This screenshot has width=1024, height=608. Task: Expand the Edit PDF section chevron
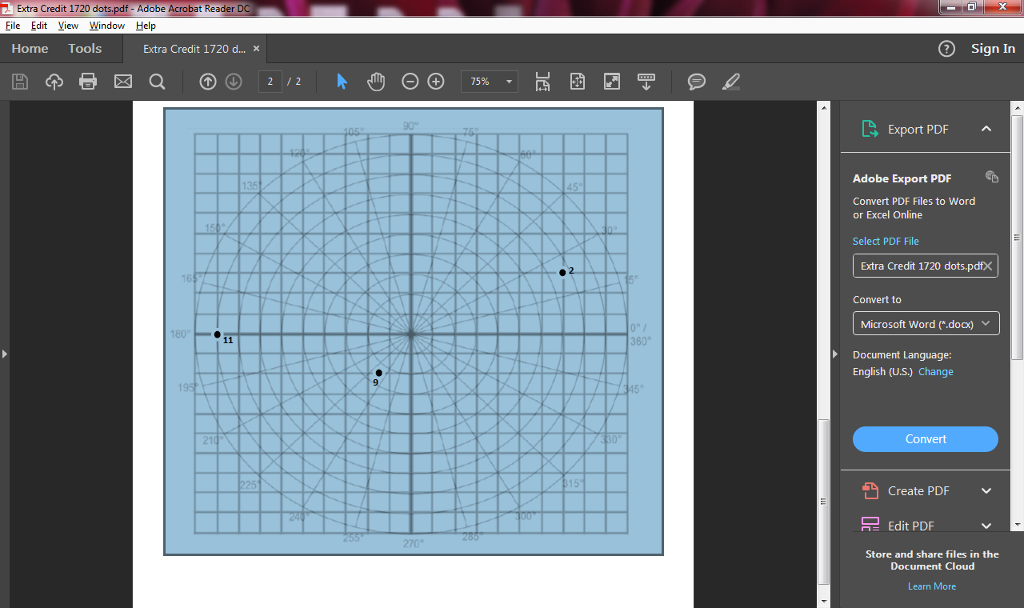pos(986,525)
